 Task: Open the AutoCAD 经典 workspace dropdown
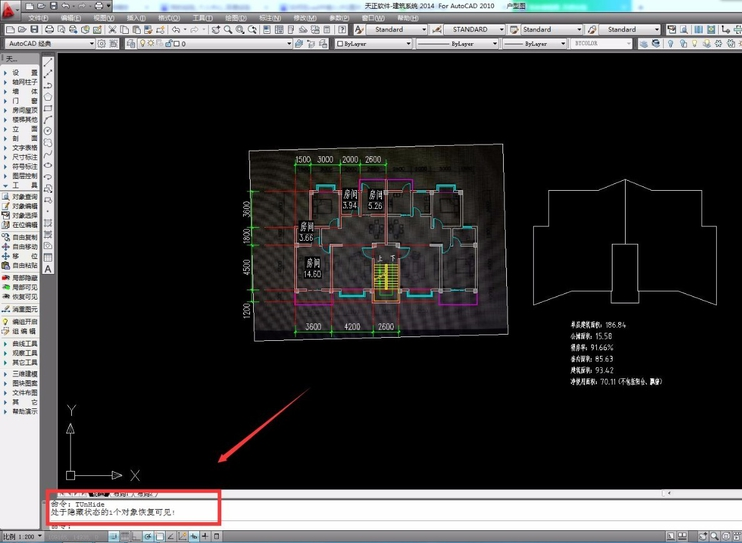point(50,44)
